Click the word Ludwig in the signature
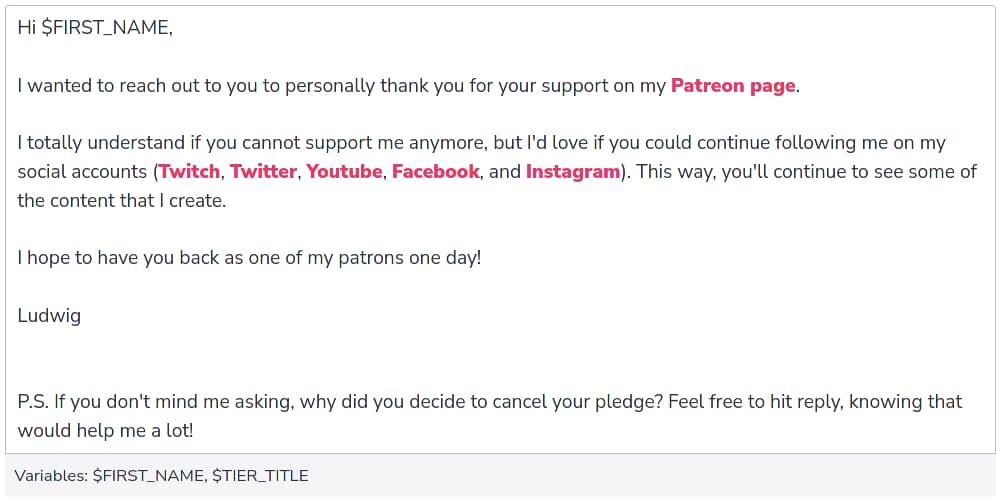This screenshot has width=1001, height=502. coord(49,316)
